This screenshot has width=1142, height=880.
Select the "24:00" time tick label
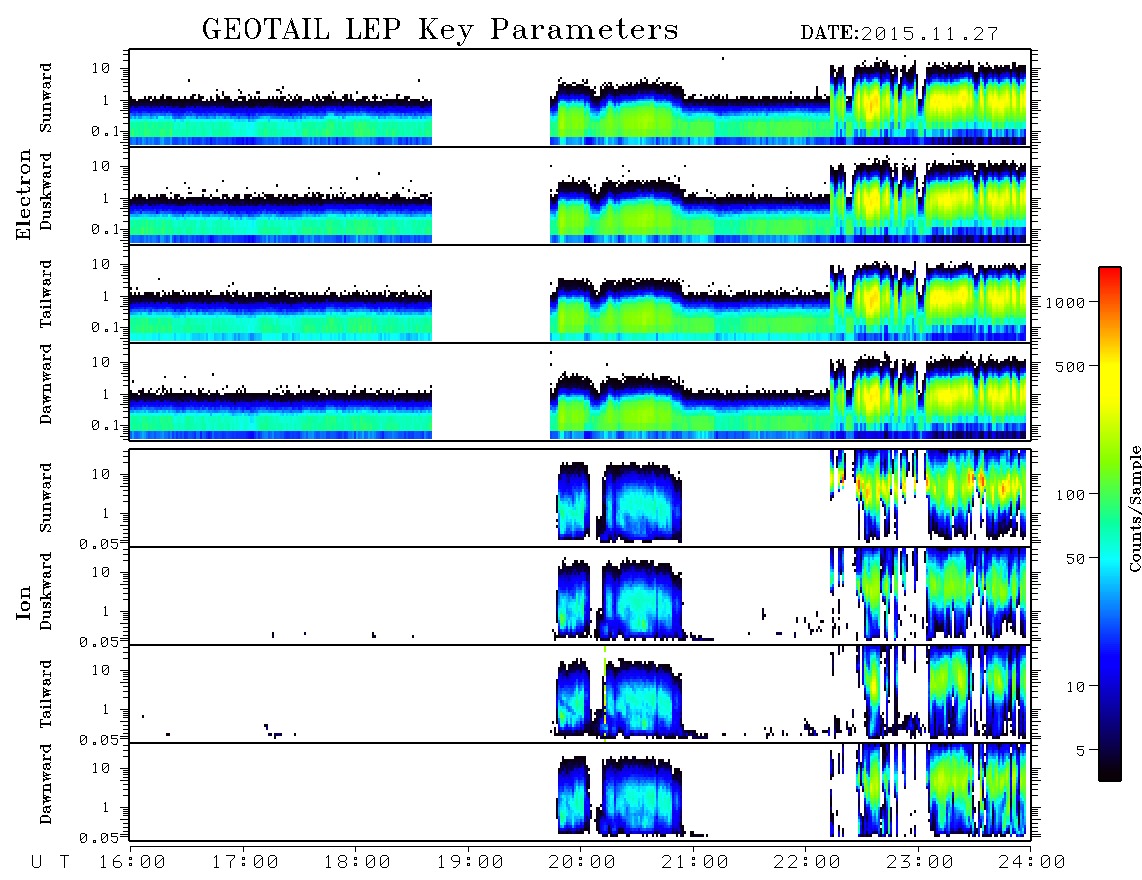click(x=1033, y=863)
